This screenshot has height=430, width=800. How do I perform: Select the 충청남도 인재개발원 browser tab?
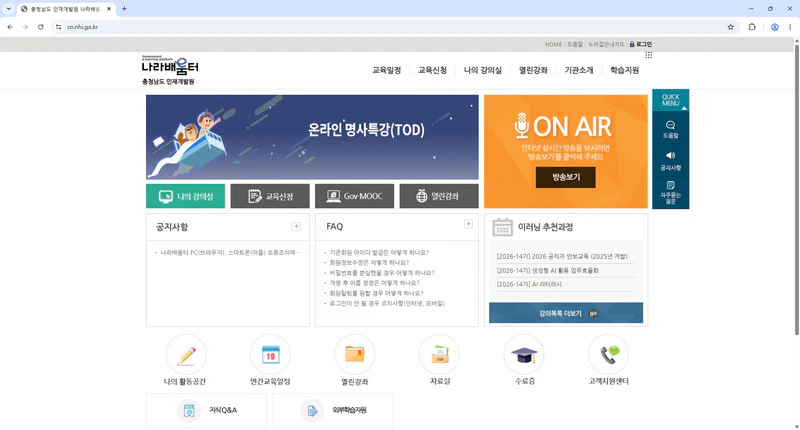65,9
